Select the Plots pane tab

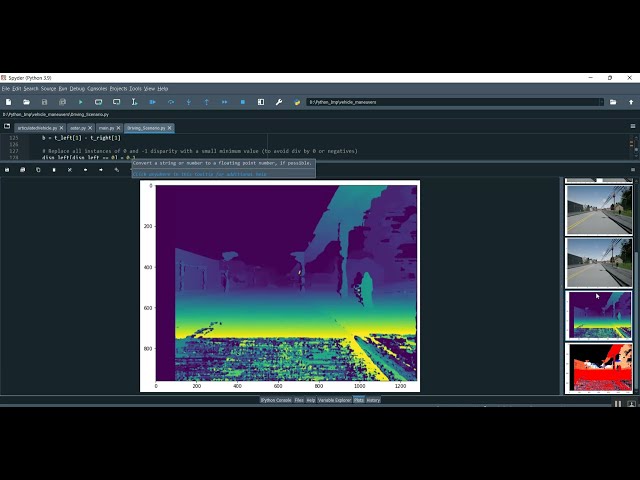click(x=359, y=400)
